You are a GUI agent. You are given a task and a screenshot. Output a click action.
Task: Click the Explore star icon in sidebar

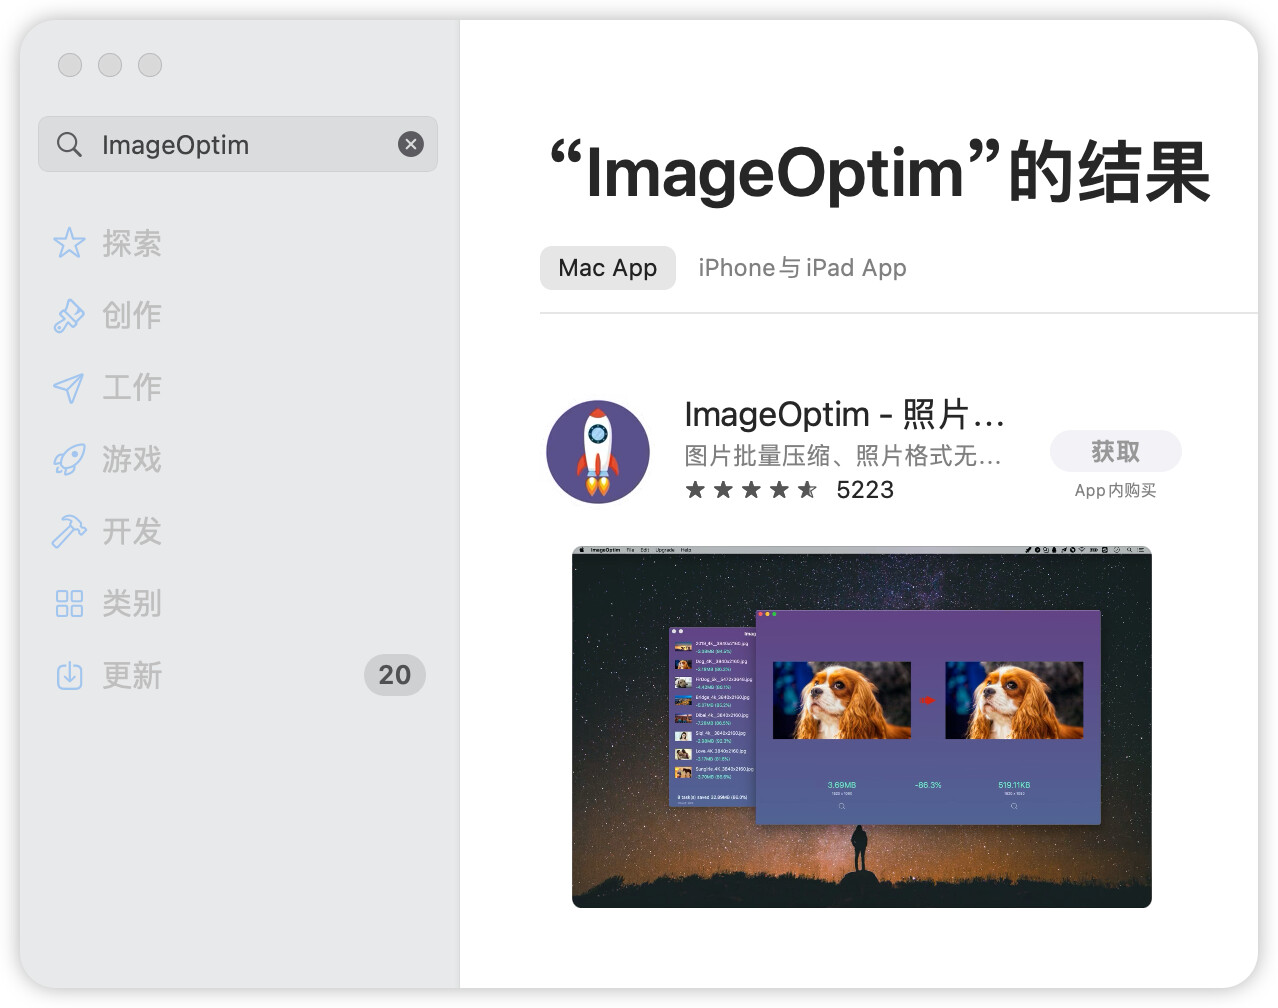[69, 243]
